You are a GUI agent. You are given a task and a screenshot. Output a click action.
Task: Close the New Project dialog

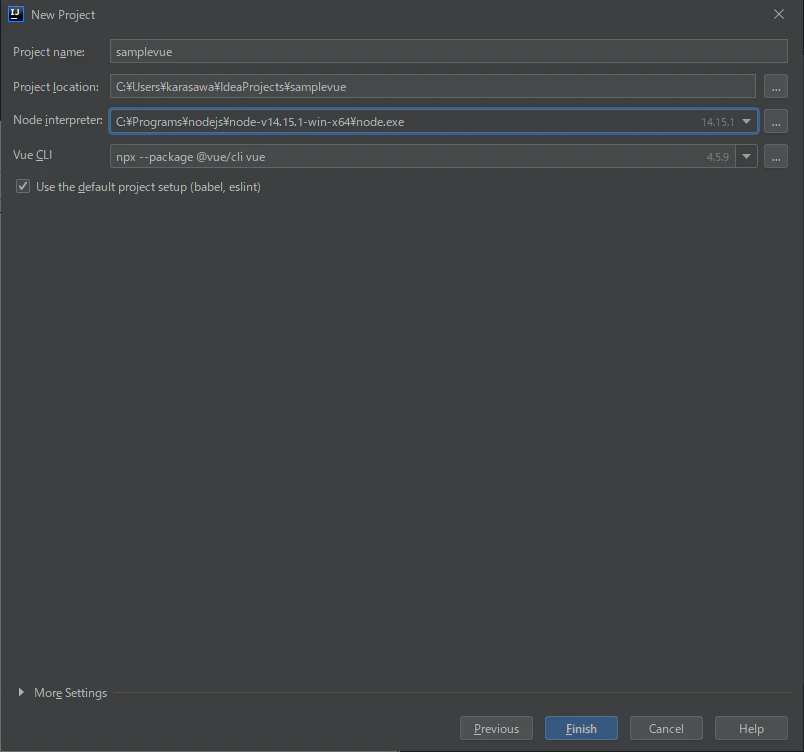[x=778, y=14]
